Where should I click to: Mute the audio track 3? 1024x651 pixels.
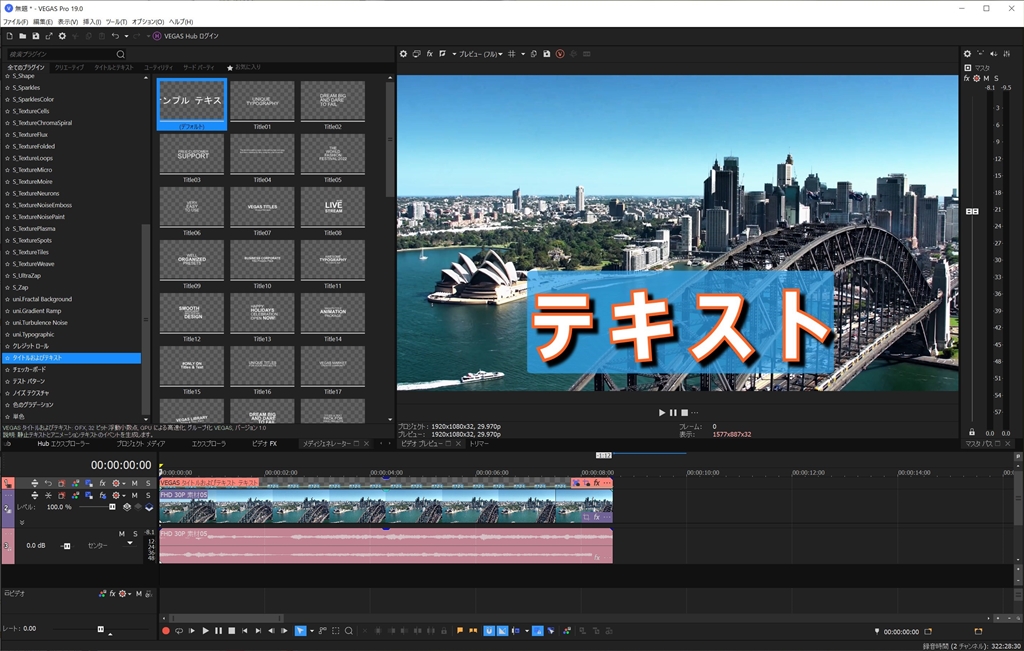tap(122, 534)
